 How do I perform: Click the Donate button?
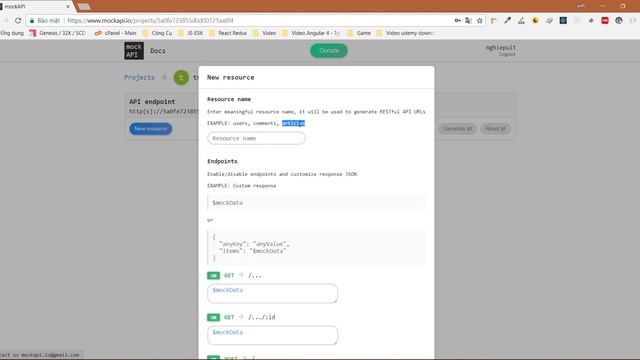[x=329, y=51]
